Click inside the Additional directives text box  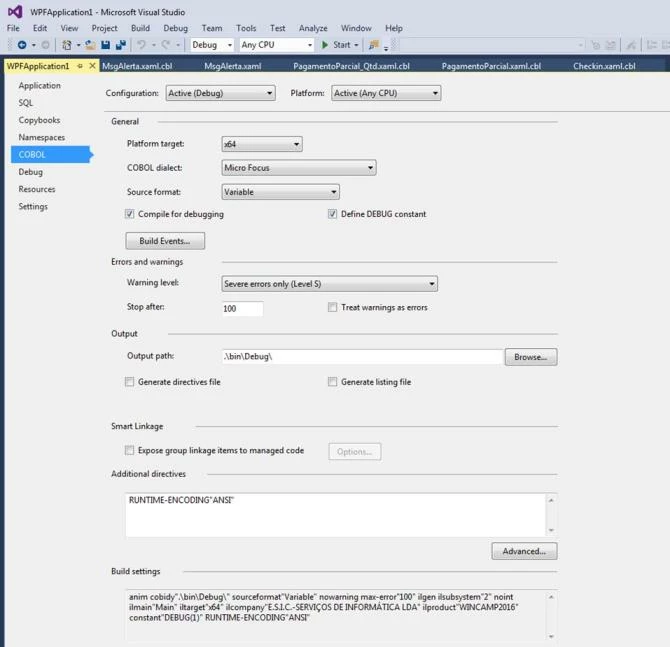336,515
